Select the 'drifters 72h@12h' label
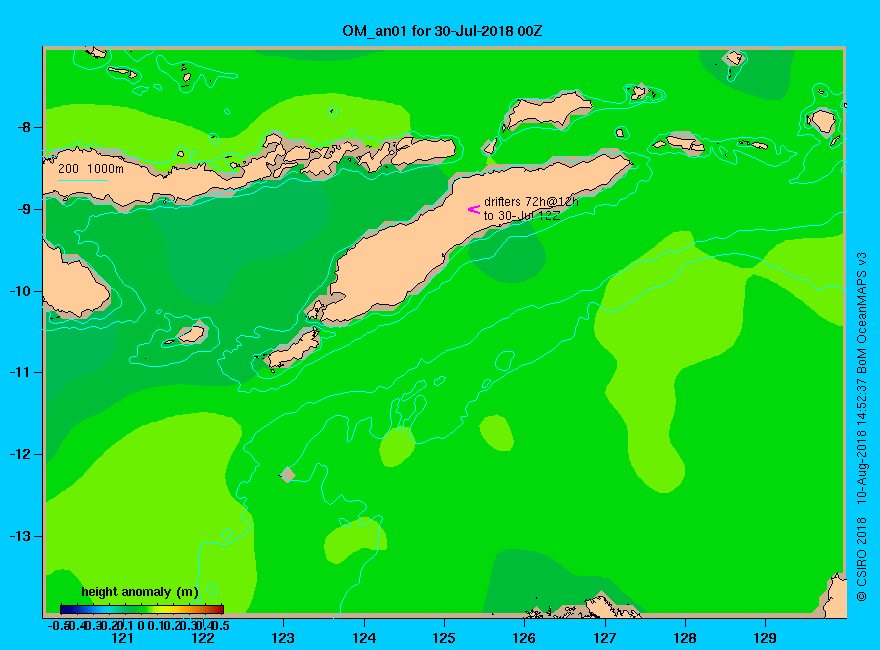The image size is (880, 650). coord(531,202)
